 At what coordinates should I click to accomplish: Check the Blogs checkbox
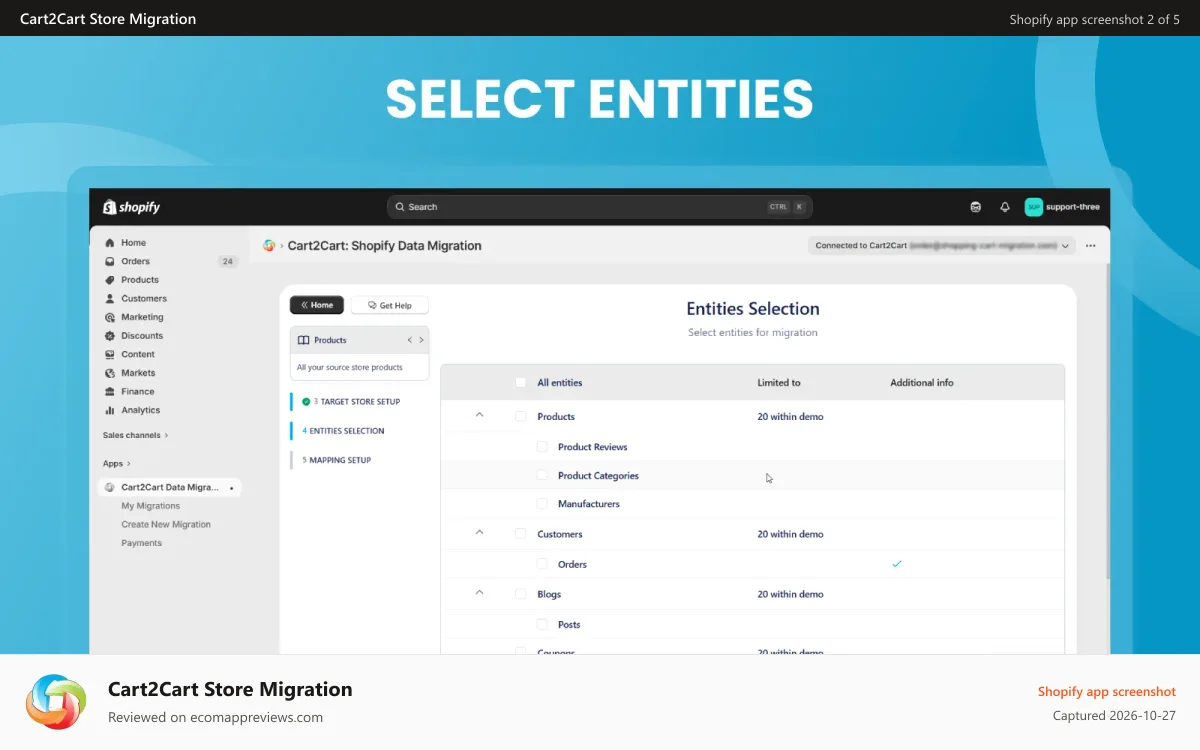pos(520,594)
